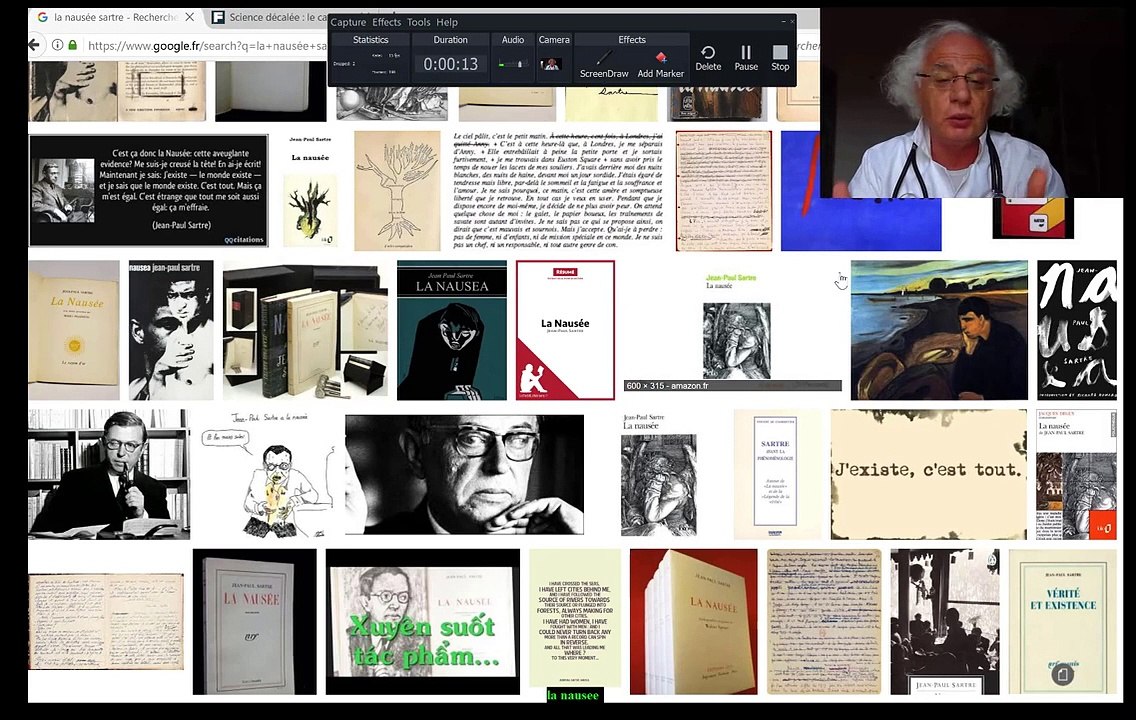1136x720 pixels.
Task: Open the green-text quote 'I have crossed the seas'
Action: 575,618
